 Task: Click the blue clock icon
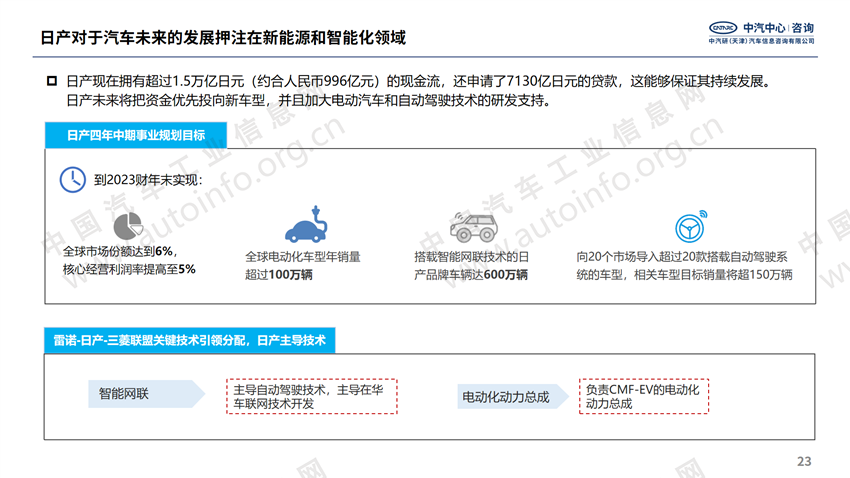pyautogui.click(x=73, y=180)
